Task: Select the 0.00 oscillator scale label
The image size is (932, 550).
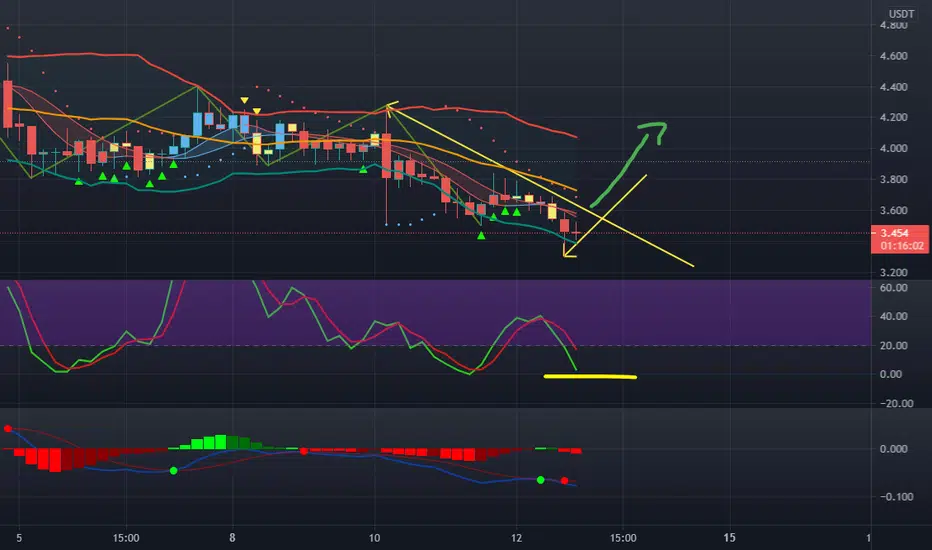Action: (891, 375)
